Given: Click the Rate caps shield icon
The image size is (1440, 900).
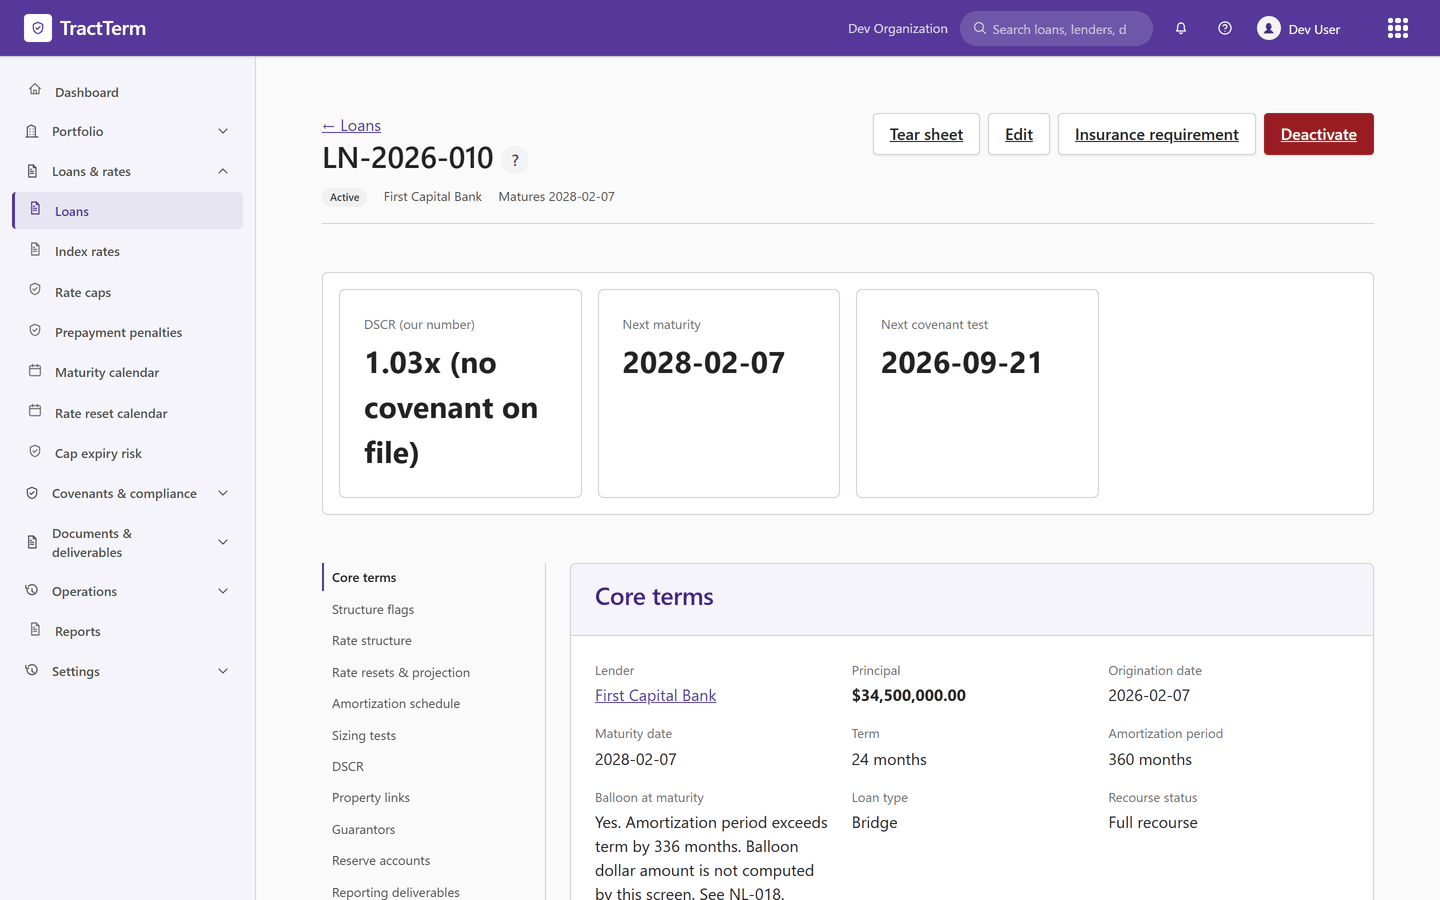Looking at the screenshot, I should pyautogui.click(x=35, y=289).
